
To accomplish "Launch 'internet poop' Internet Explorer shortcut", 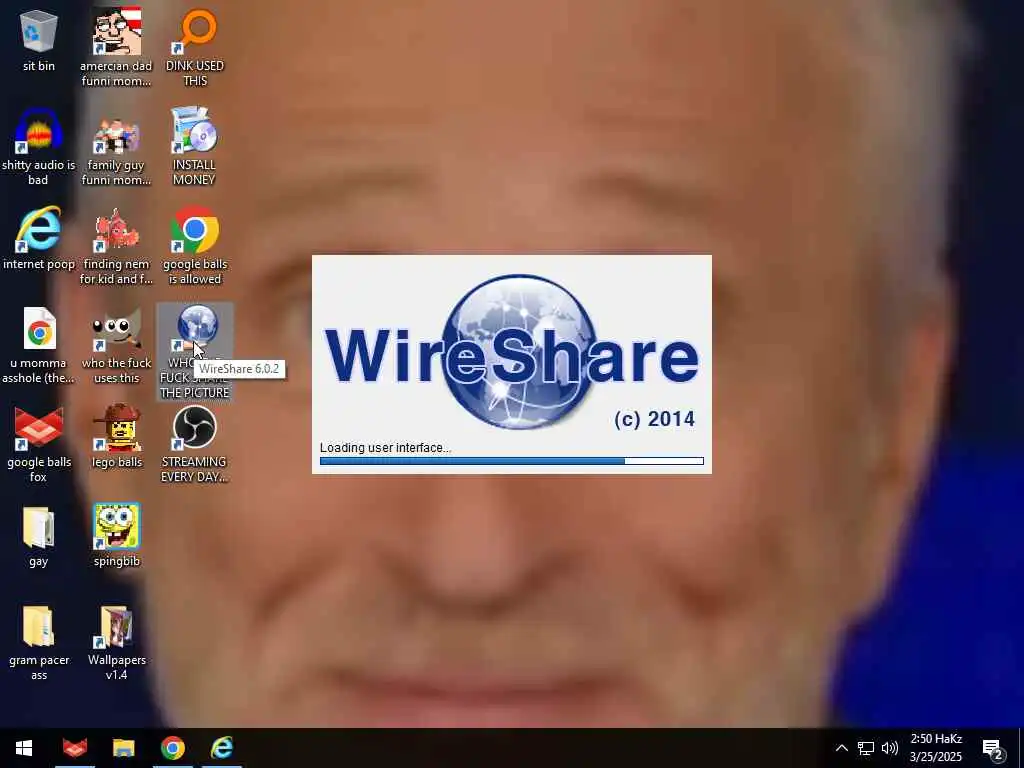I will (x=39, y=239).
